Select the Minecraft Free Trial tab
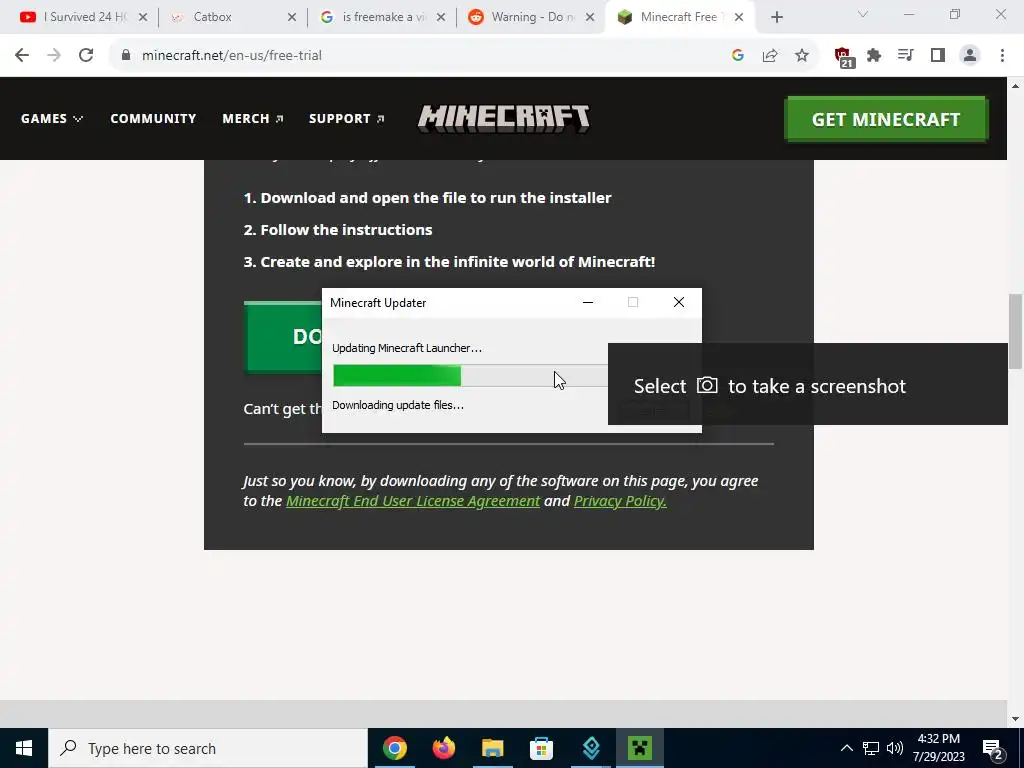 [x=679, y=17]
